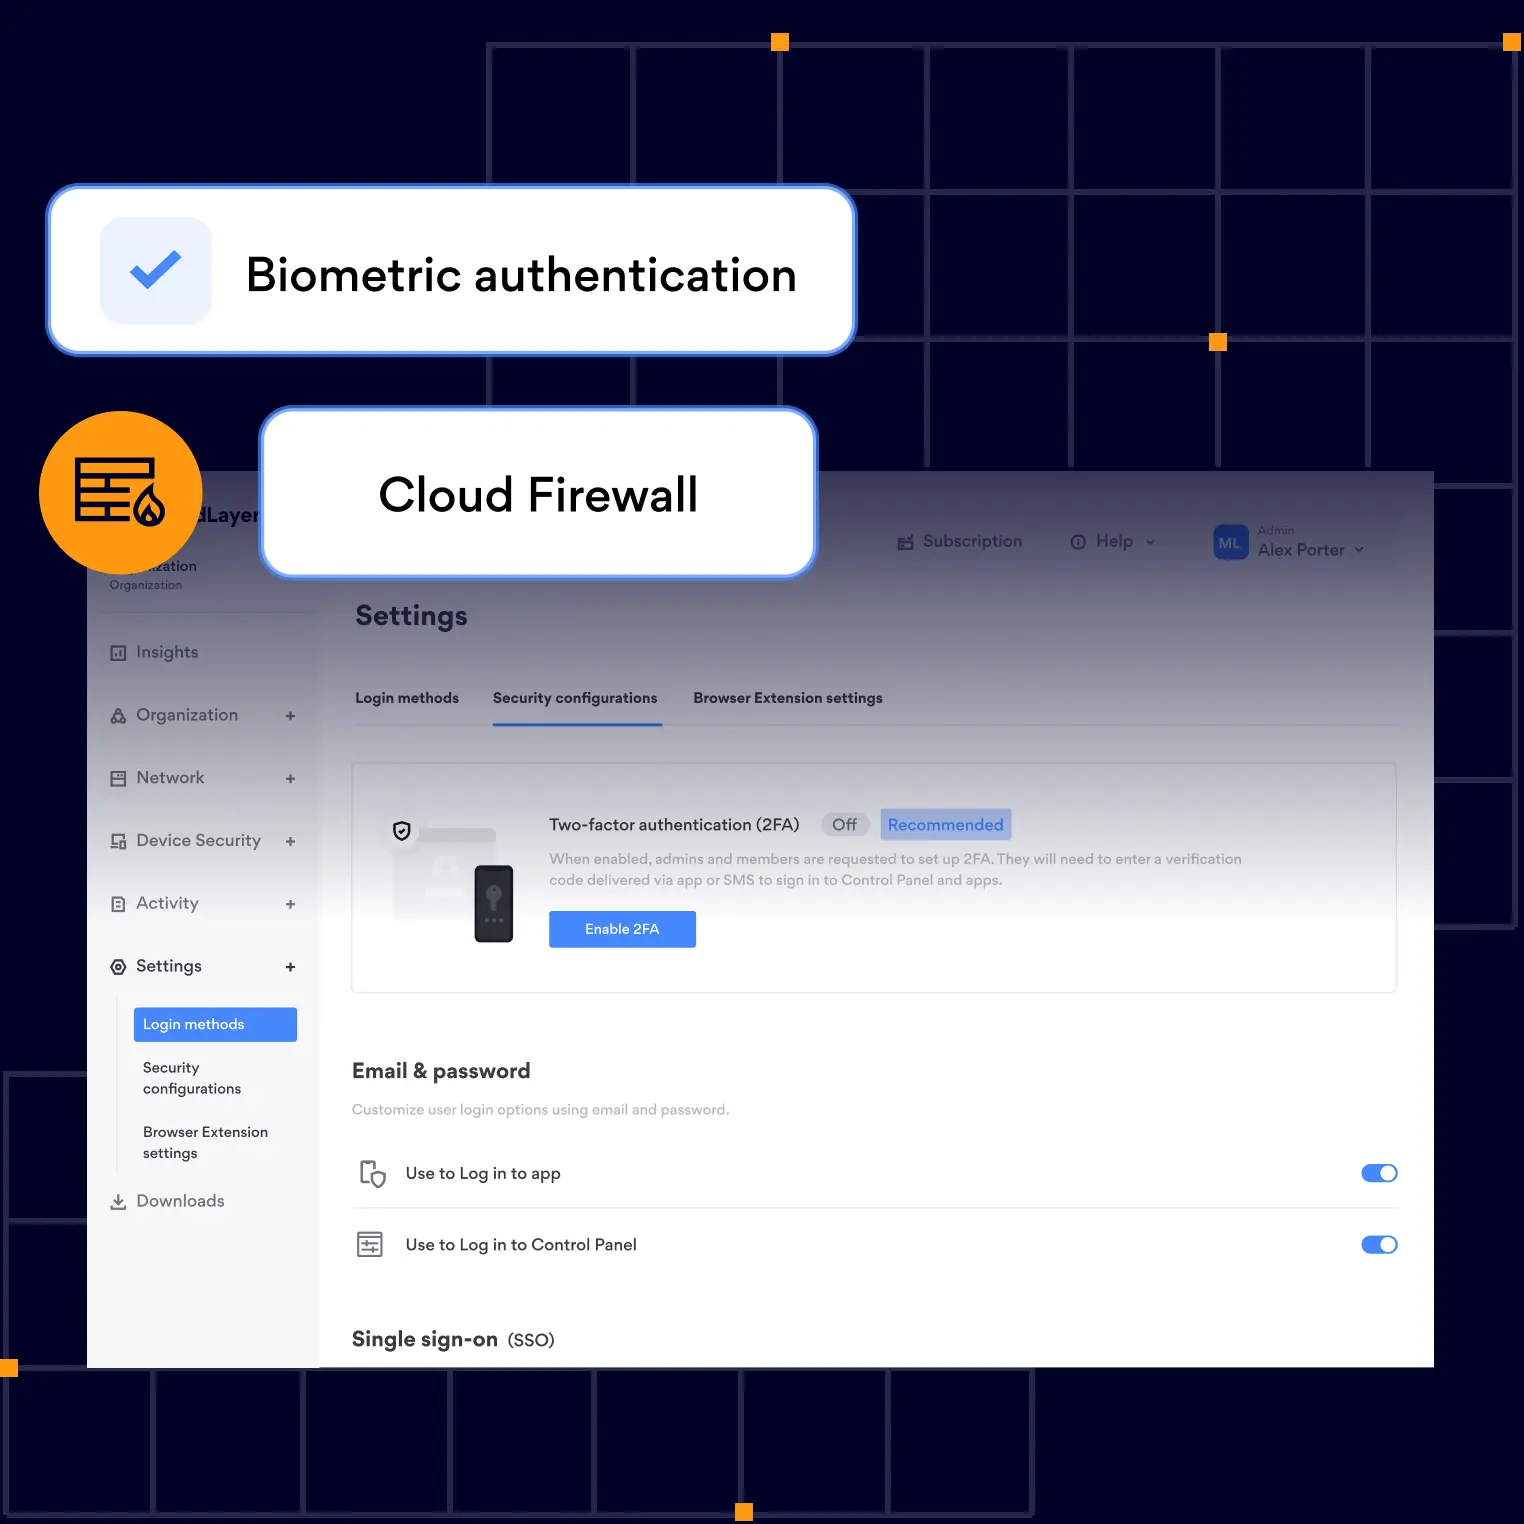Open the Browser Extension settings tab
Screen dimensions: 1524x1524
click(x=788, y=698)
